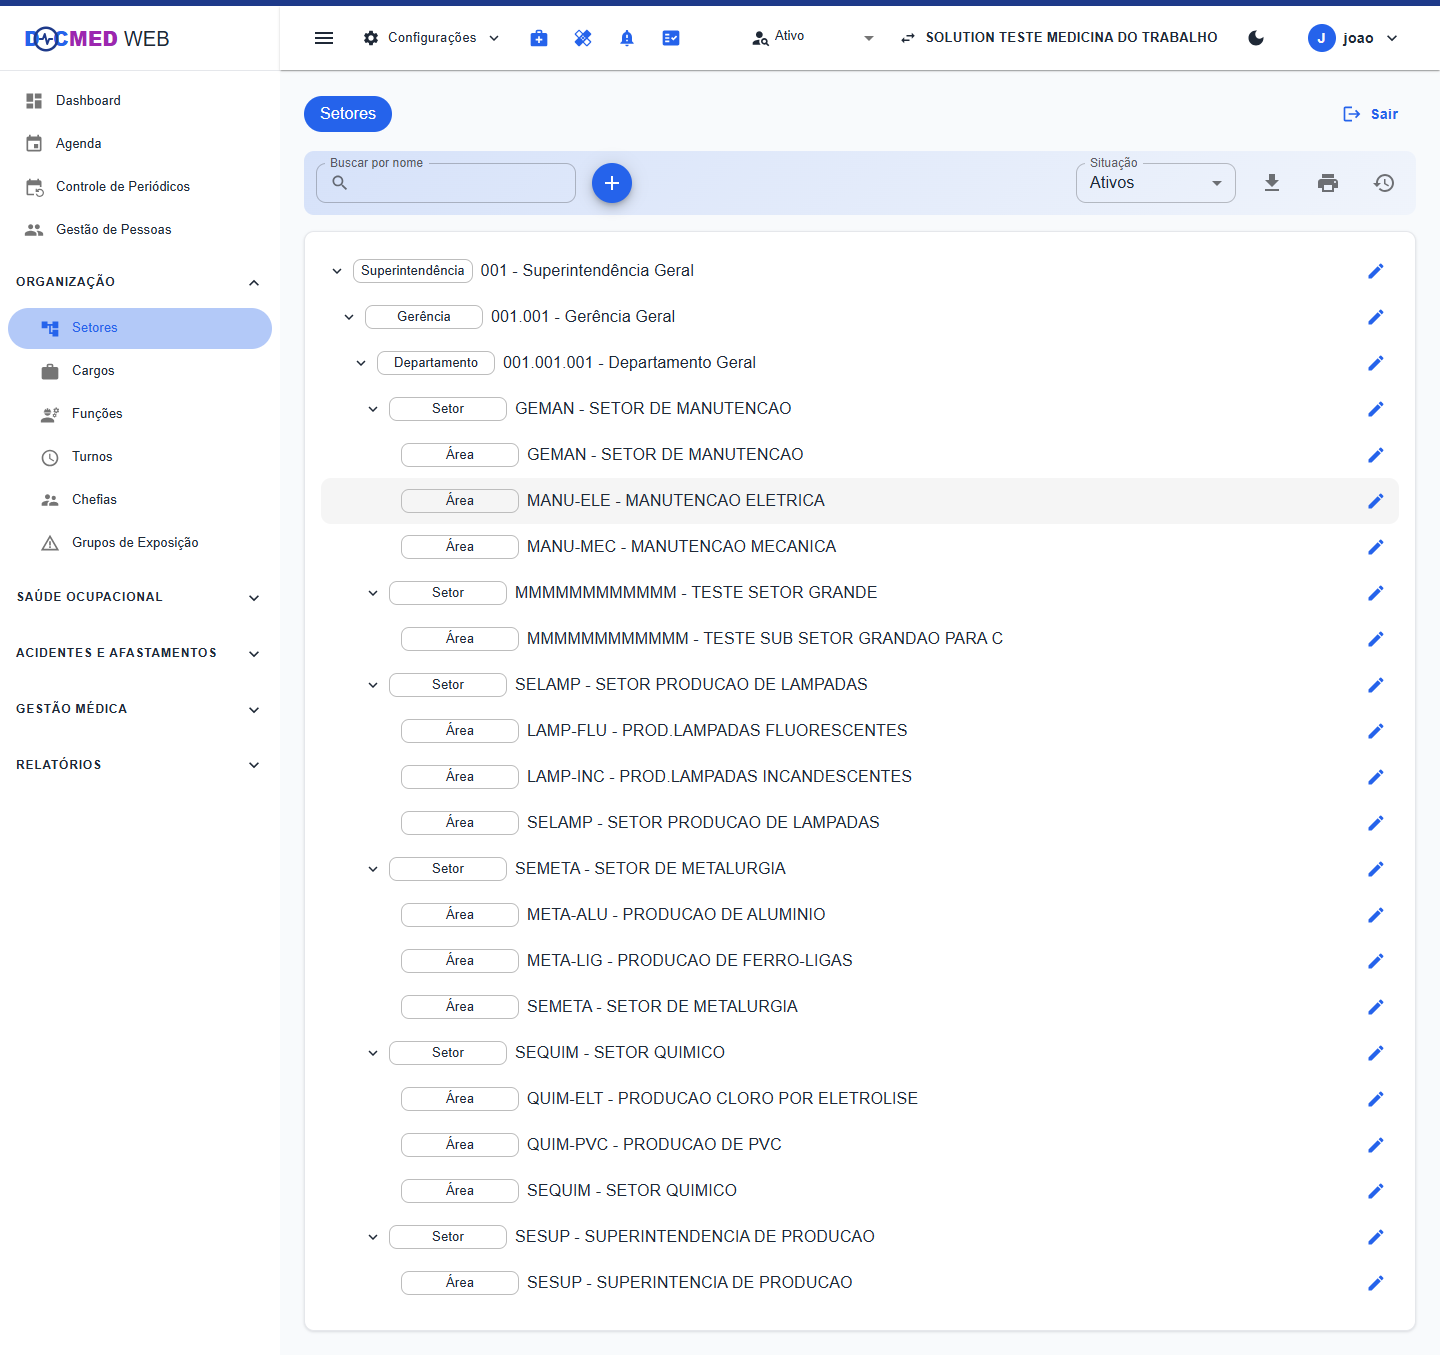Edit SESUP - SUPERINTENCIA DE PRODUCAO area row
Viewport: 1440px width, 1355px height.
click(x=1376, y=1283)
